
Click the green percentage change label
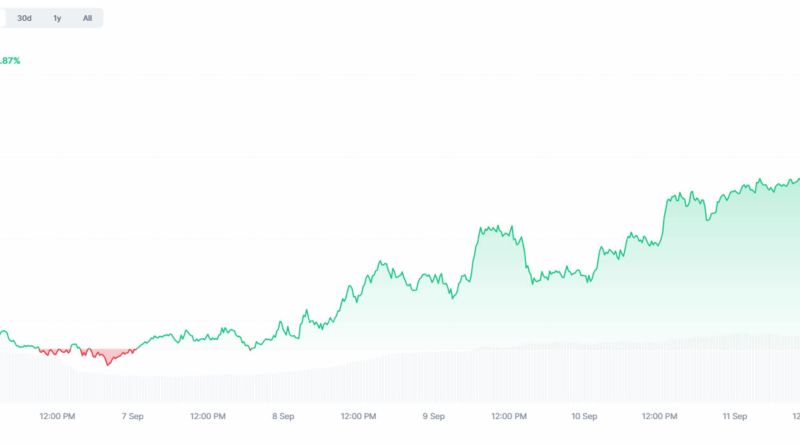tap(9, 61)
